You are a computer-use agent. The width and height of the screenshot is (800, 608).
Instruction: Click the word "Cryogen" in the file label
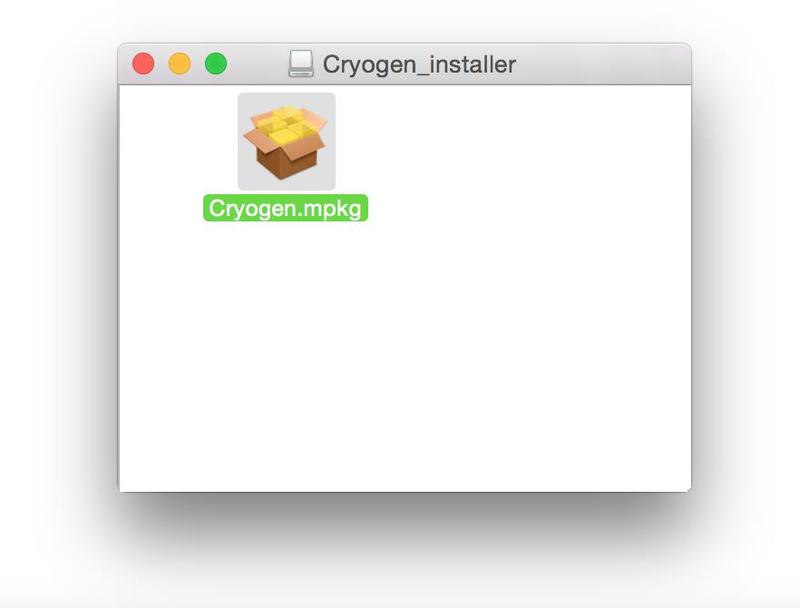246,208
